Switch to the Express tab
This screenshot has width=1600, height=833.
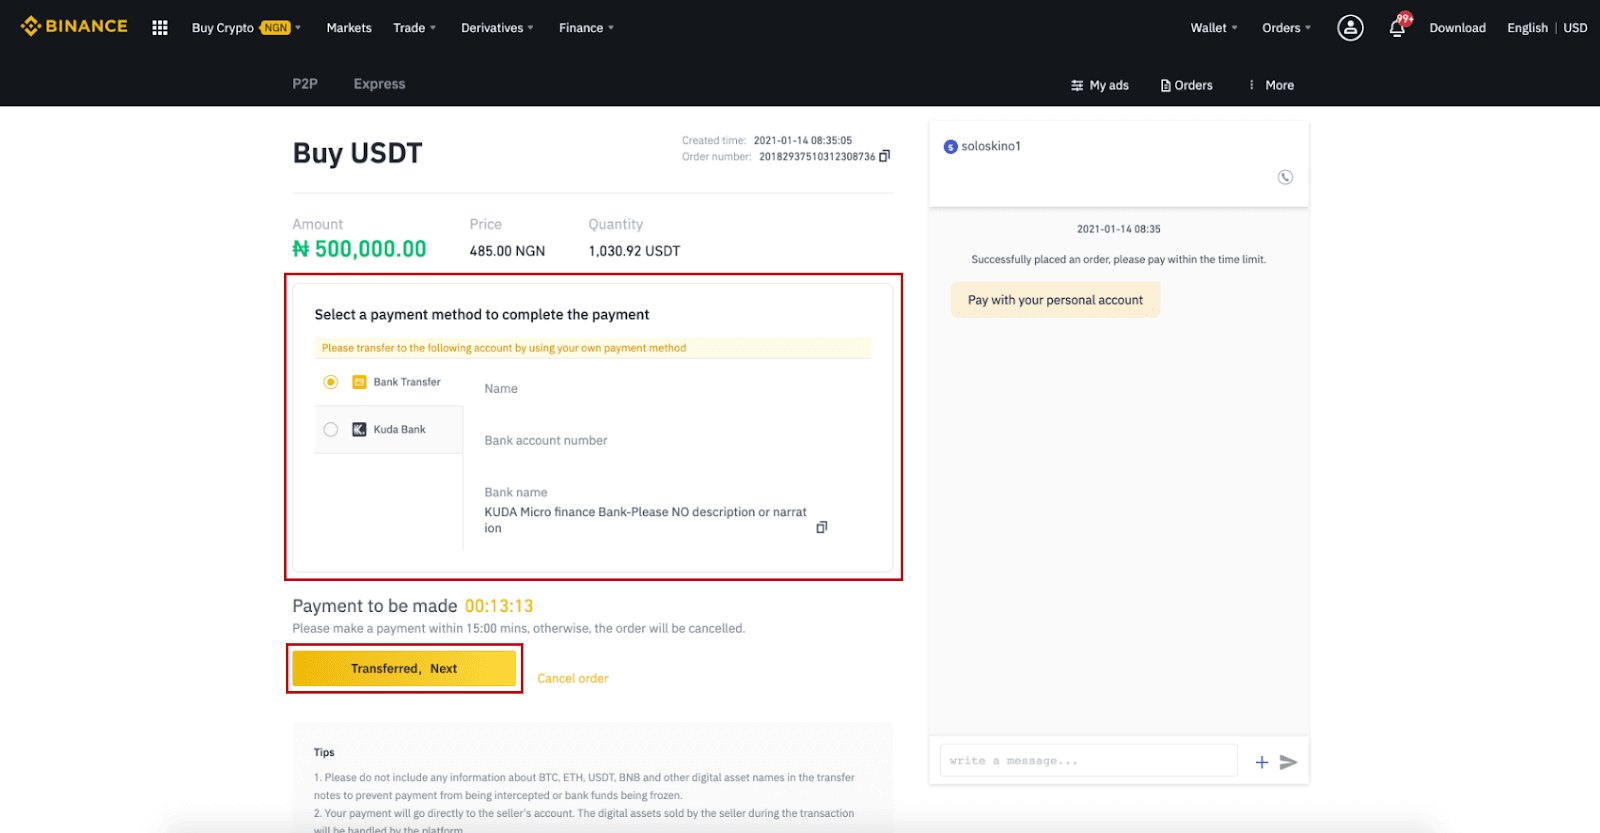point(379,84)
